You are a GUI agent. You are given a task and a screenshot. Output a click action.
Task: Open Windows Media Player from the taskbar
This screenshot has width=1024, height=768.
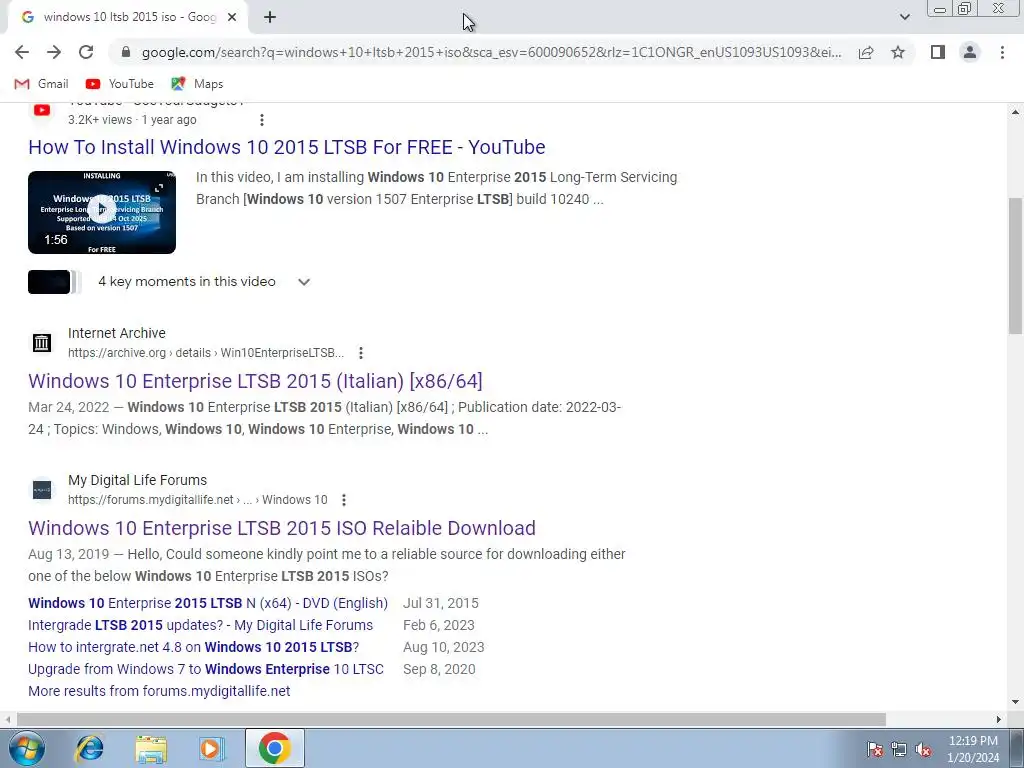[212, 748]
